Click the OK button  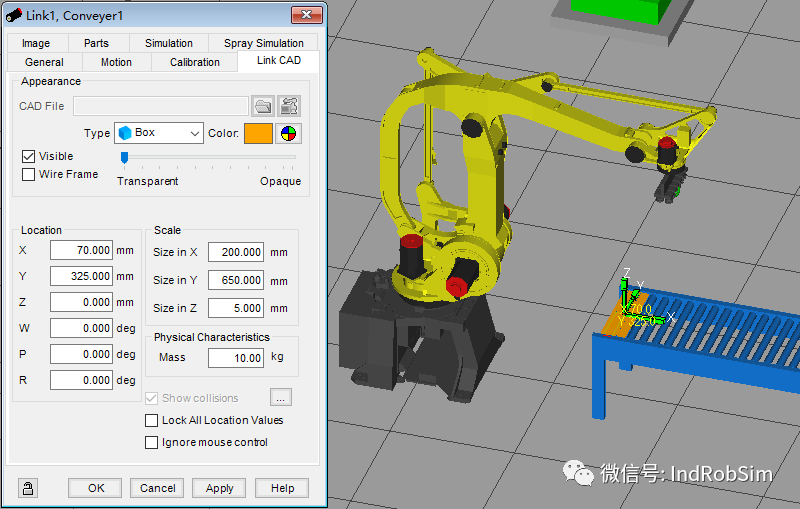pyautogui.click(x=95, y=488)
